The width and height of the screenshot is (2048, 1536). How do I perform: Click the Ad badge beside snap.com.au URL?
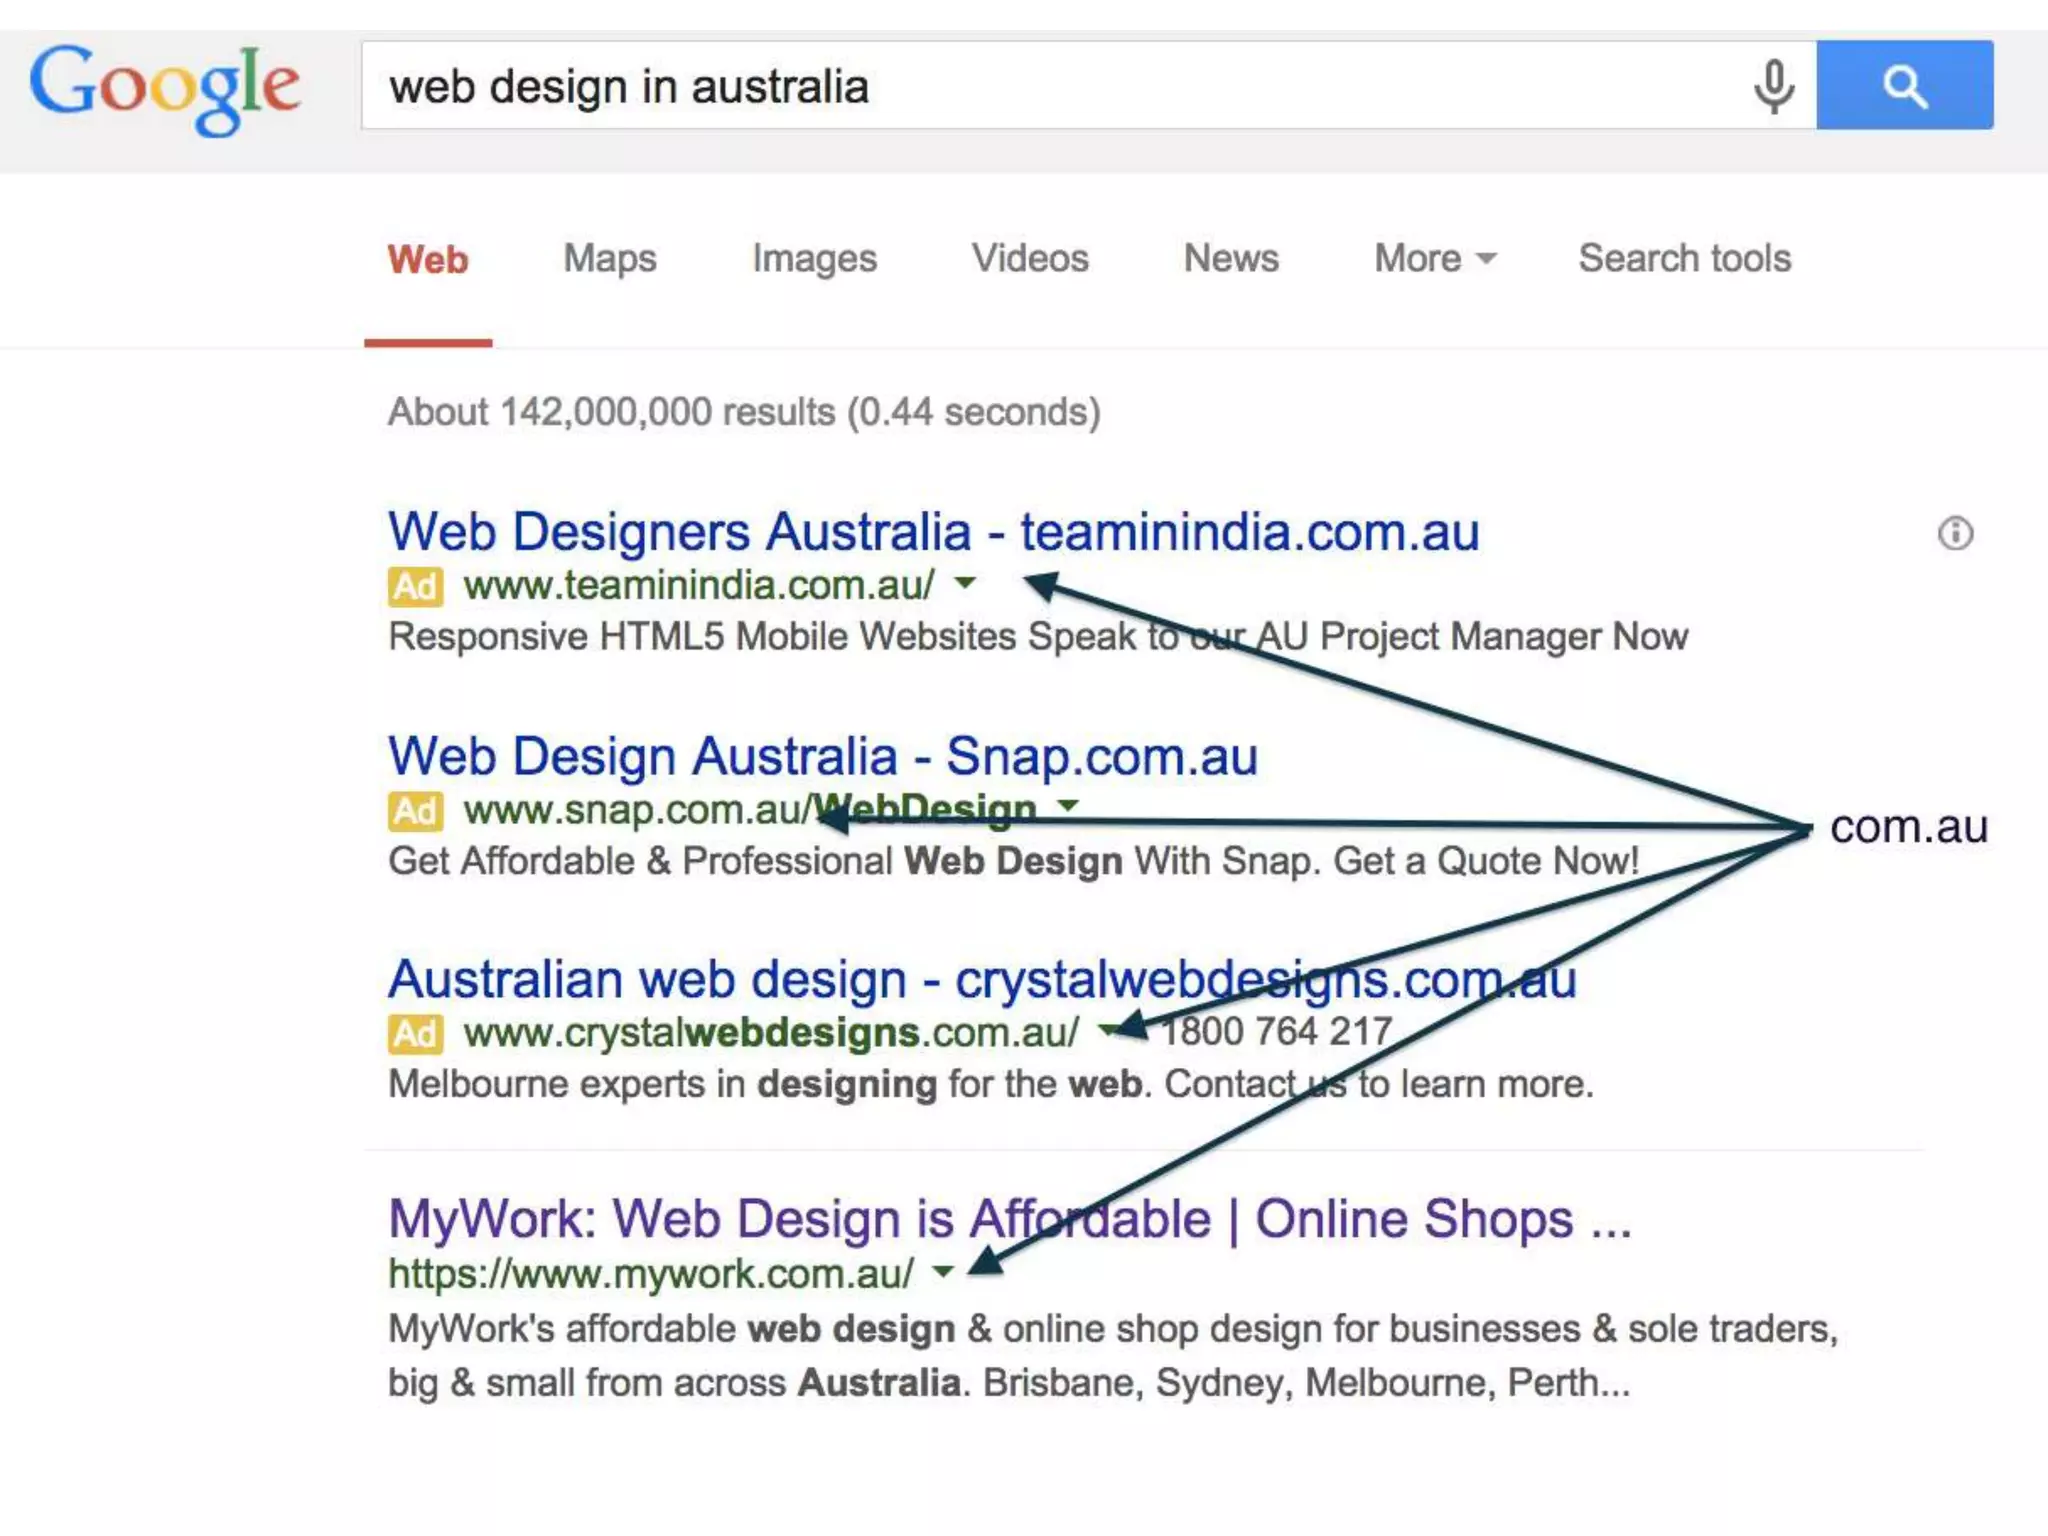(415, 810)
